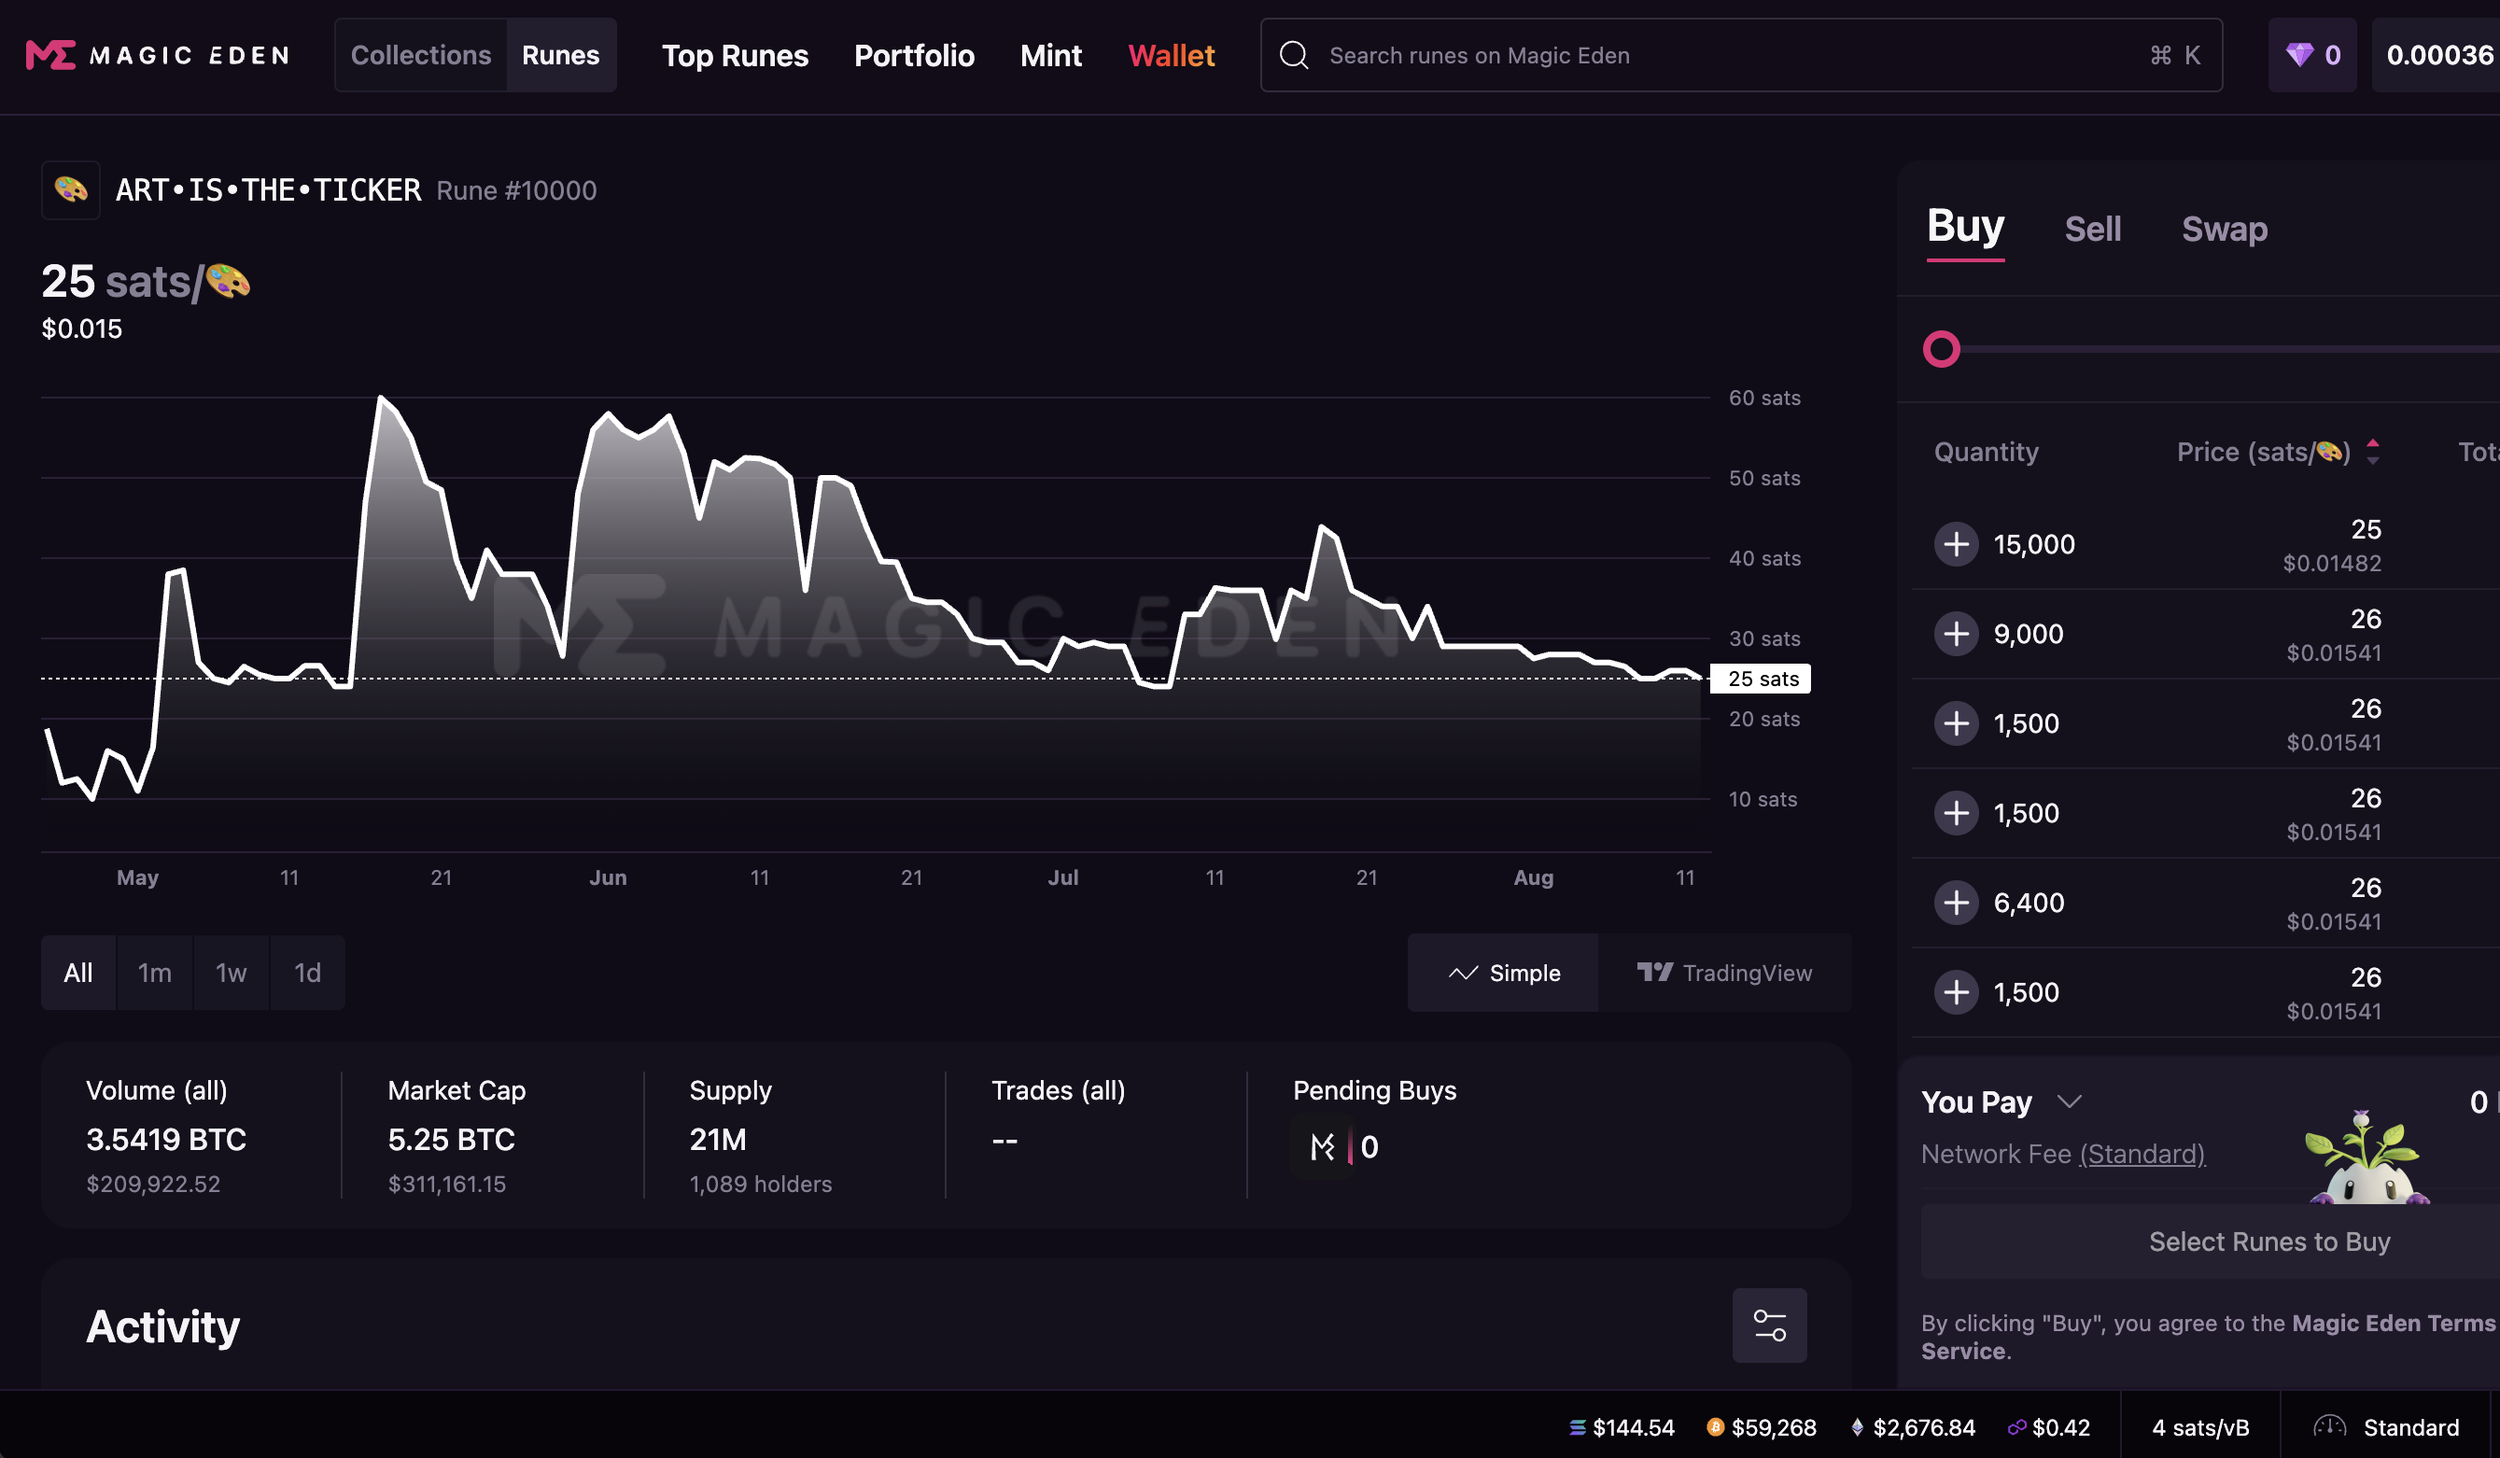Switch to the Runes toggle
The image size is (2500, 1458).
click(x=560, y=55)
